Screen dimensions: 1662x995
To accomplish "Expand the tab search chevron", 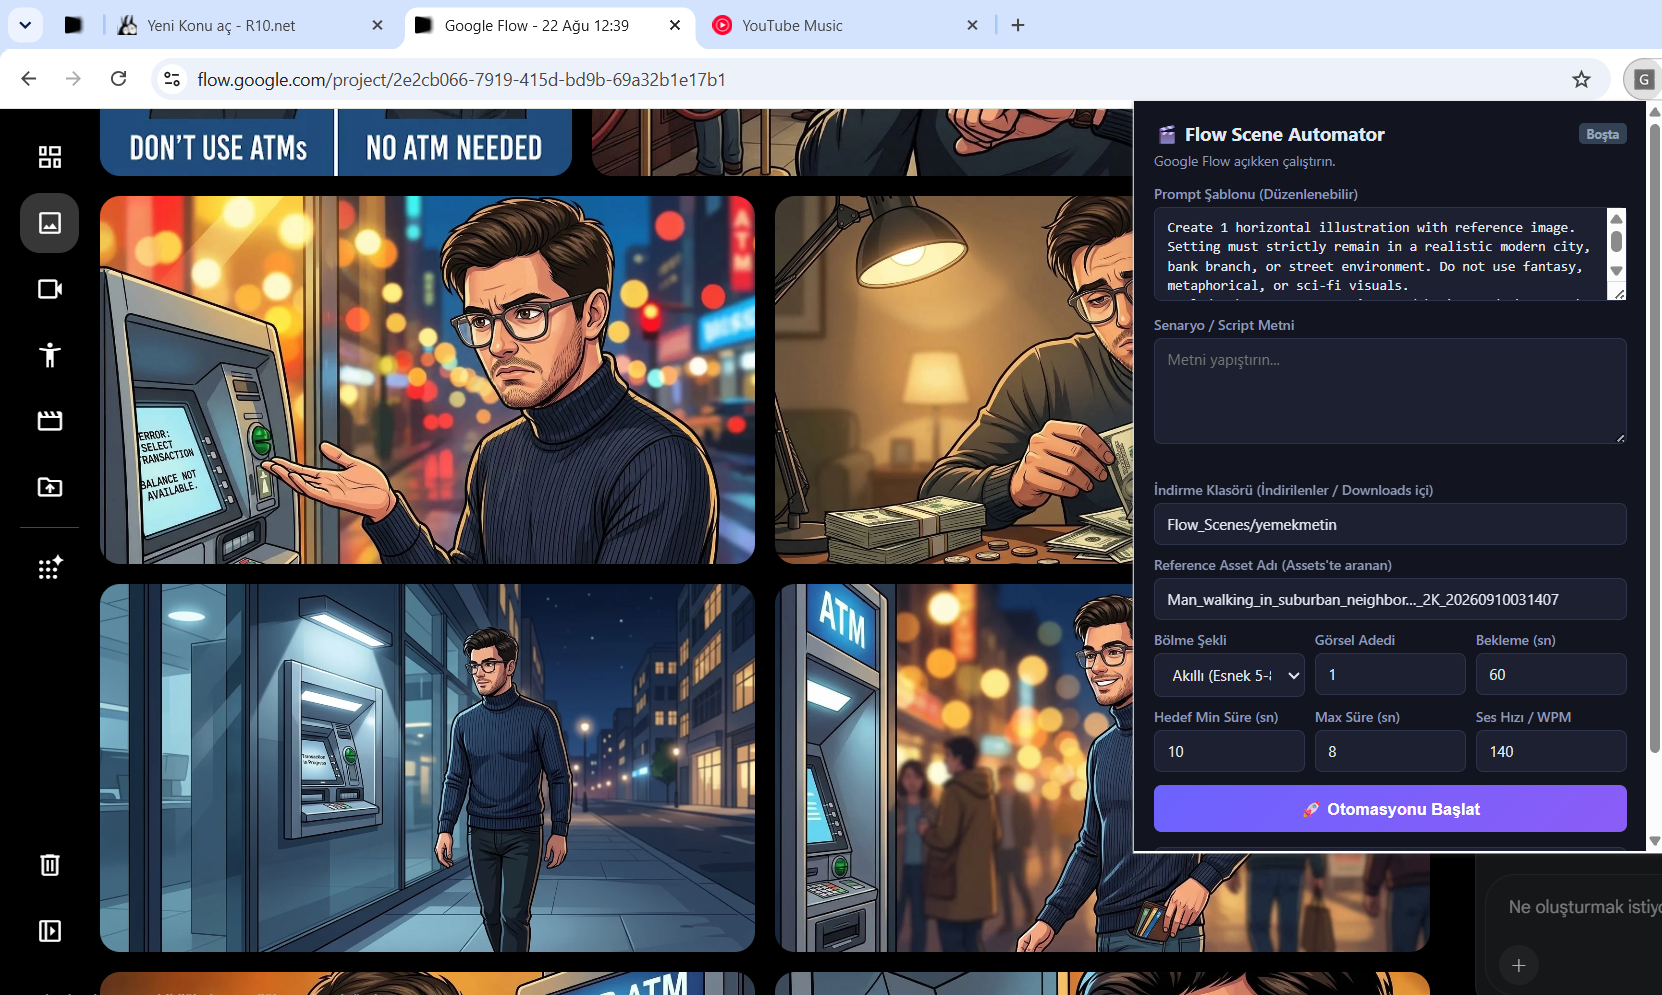I will 25,25.
